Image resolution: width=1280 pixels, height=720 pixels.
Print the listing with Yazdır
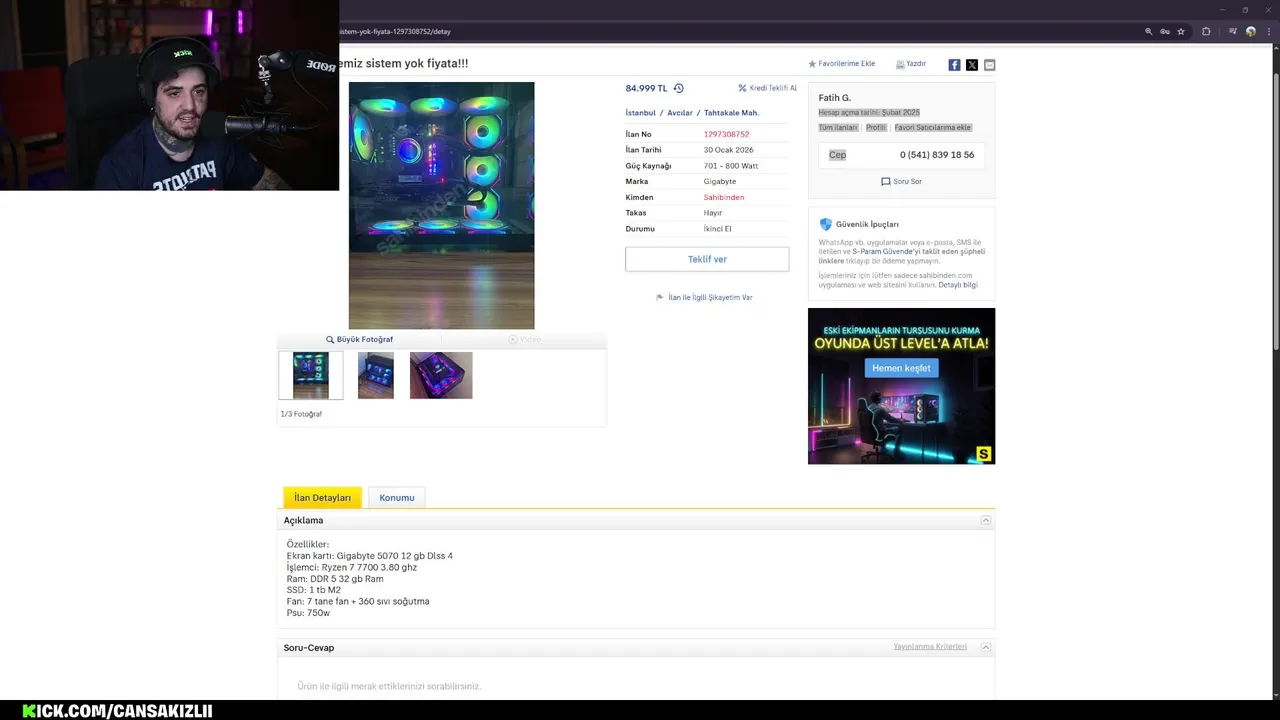click(910, 64)
